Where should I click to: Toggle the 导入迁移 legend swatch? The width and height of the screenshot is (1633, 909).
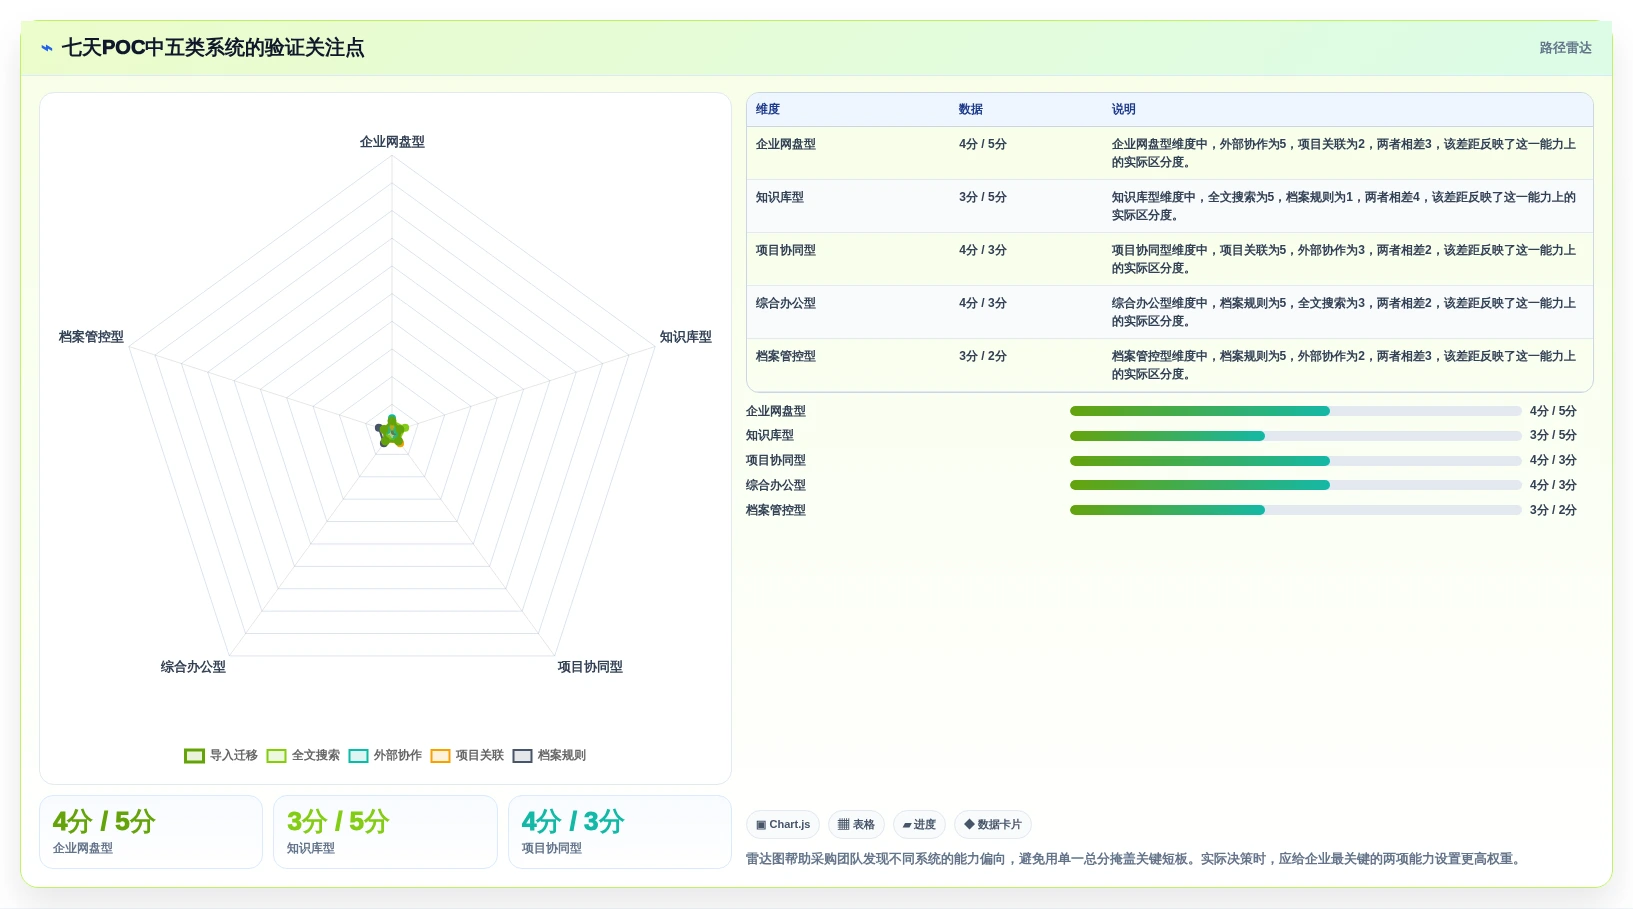coord(194,756)
